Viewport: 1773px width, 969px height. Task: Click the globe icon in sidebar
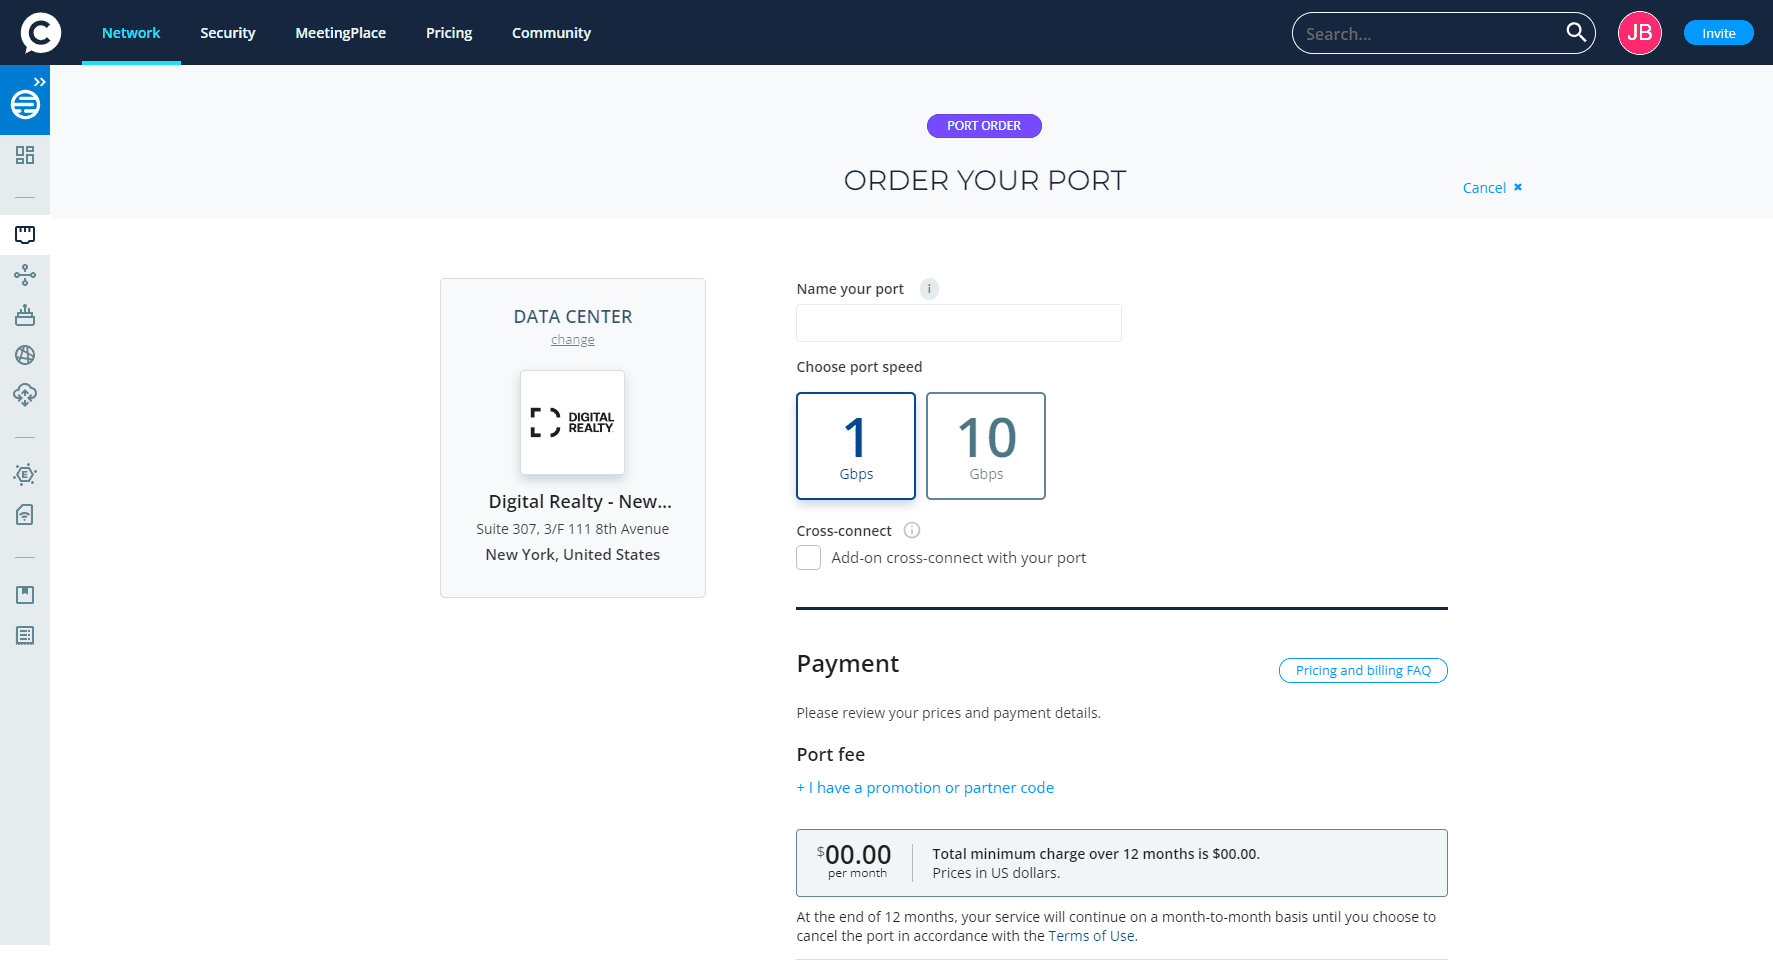[x=25, y=355]
